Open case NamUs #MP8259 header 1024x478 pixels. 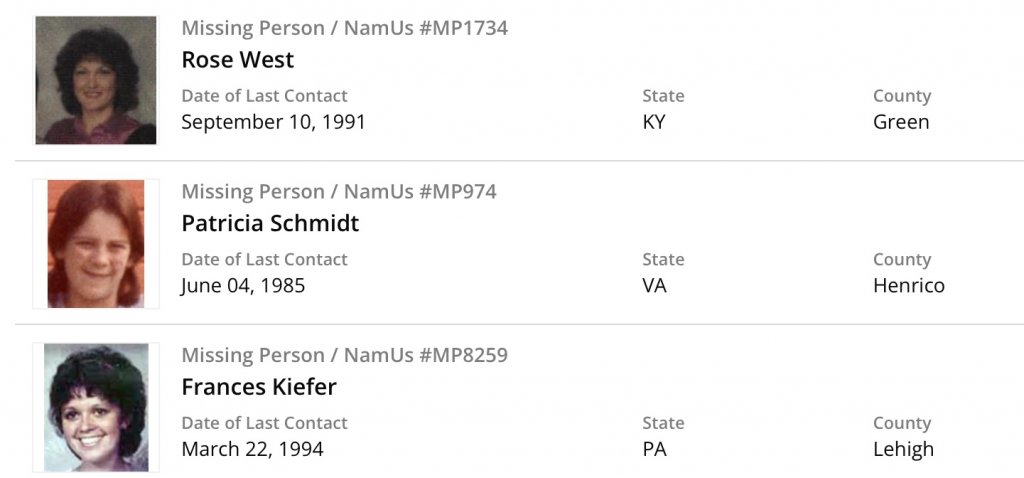pos(344,355)
